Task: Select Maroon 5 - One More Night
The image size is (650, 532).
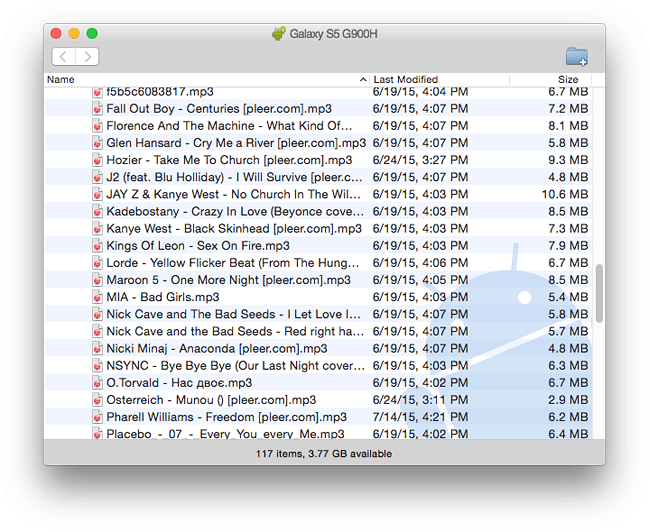Action: (x=228, y=280)
